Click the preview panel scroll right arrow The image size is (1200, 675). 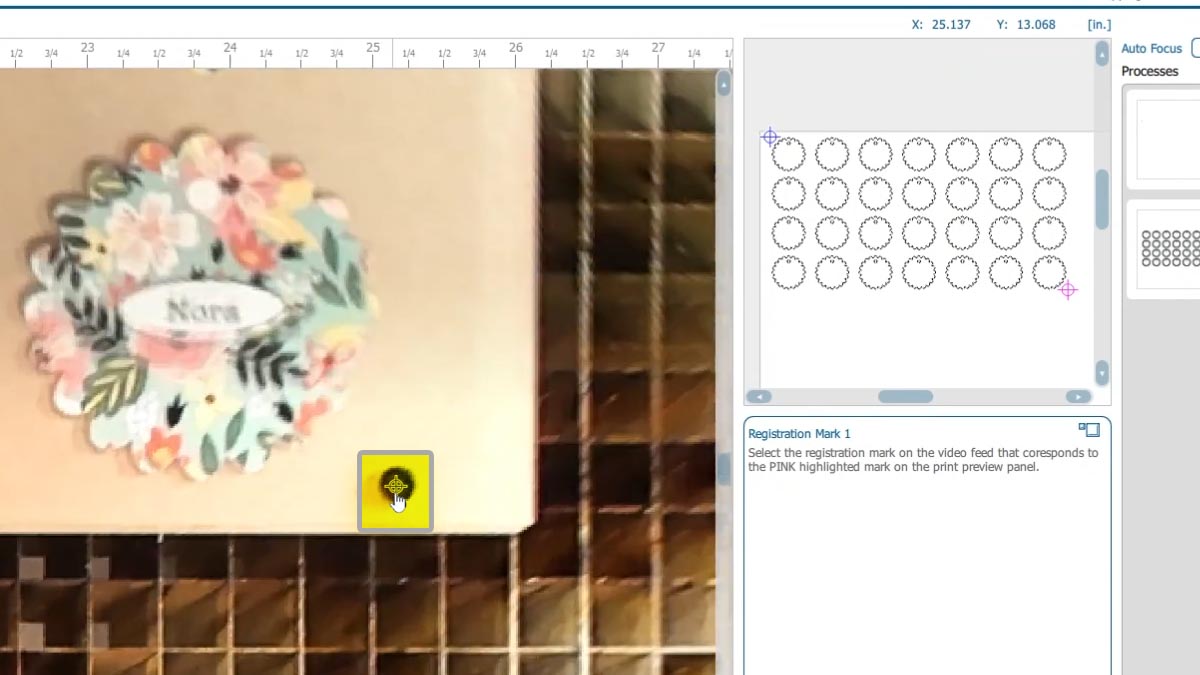click(1078, 397)
